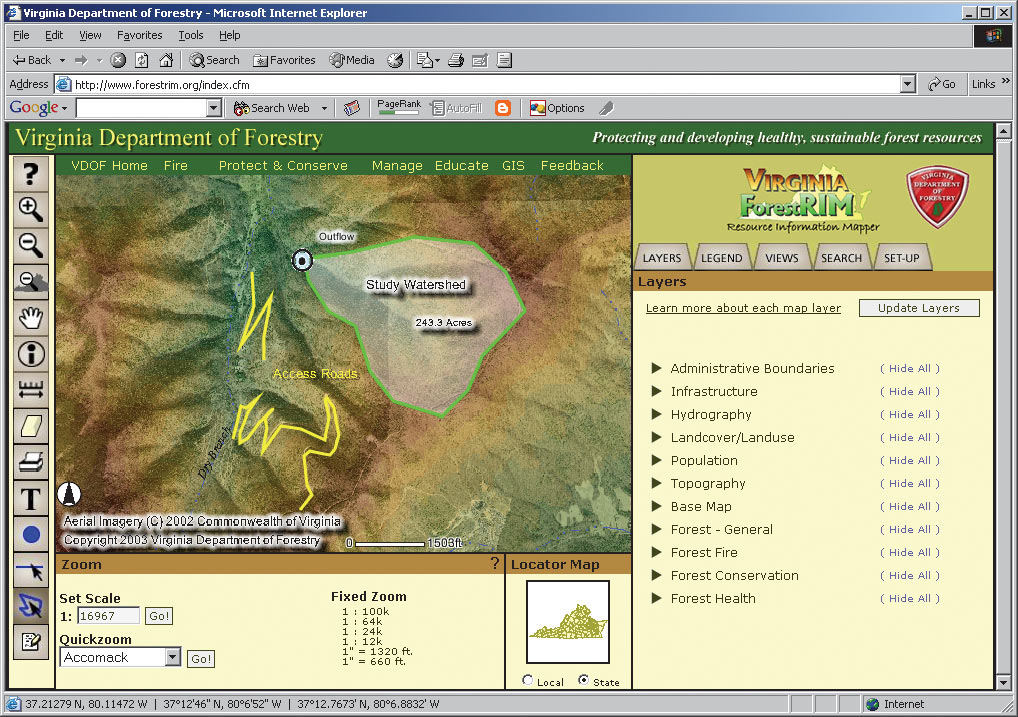
Task: Open the Quickzoom Accomack dropdown
Action: point(172,657)
